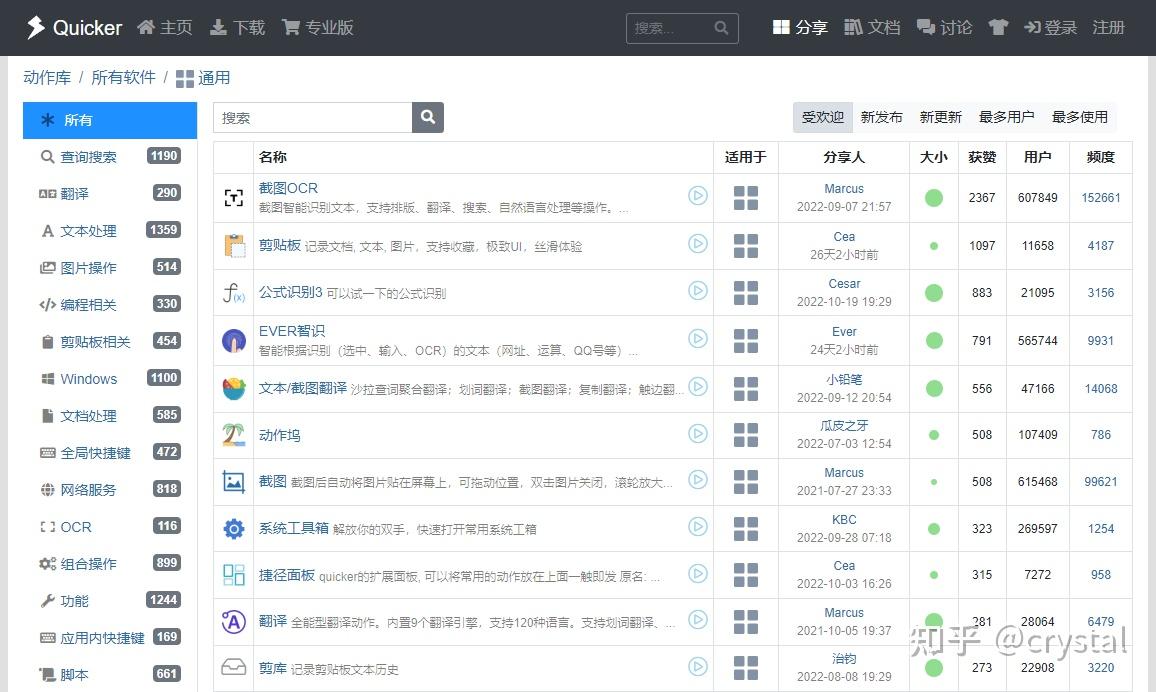Click the play icon for 公式识别3

698,290
